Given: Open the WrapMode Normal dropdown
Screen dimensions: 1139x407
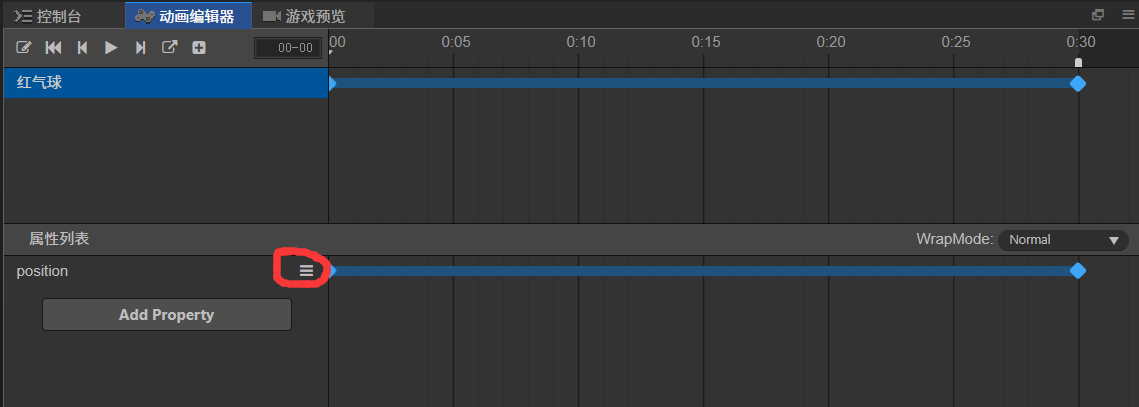Looking at the screenshot, I should pos(1063,240).
